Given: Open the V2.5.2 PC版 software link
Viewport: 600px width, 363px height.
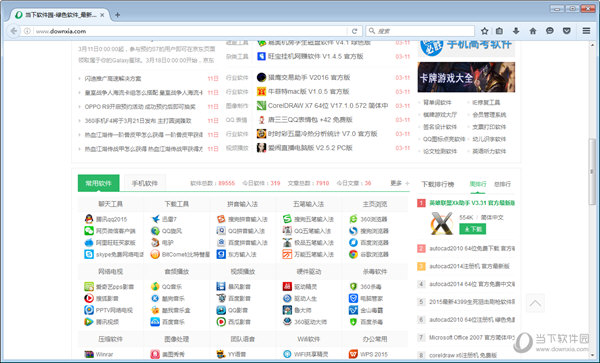Looking at the screenshot, I should 310,148.
